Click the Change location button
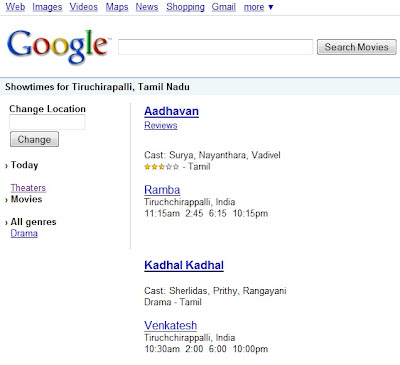The image size is (400, 365). (x=34, y=139)
